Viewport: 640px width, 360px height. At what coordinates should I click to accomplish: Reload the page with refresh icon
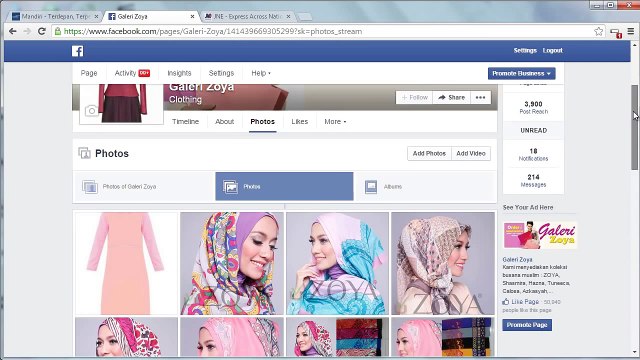click(x=42, y=31)
